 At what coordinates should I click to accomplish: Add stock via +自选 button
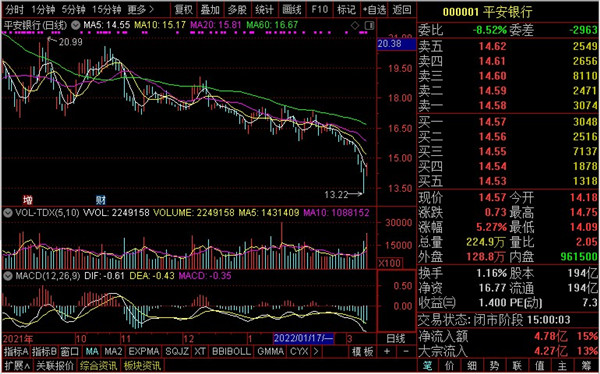(374, 9)
